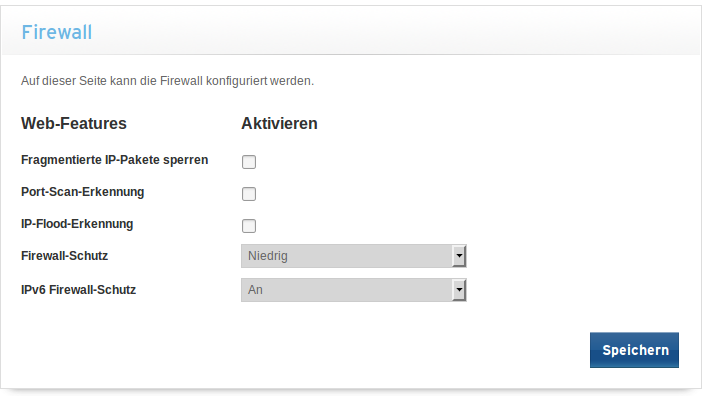
Task: Select the Web-Features column heading
Action: pyautogui.click(x=74, y=123)
